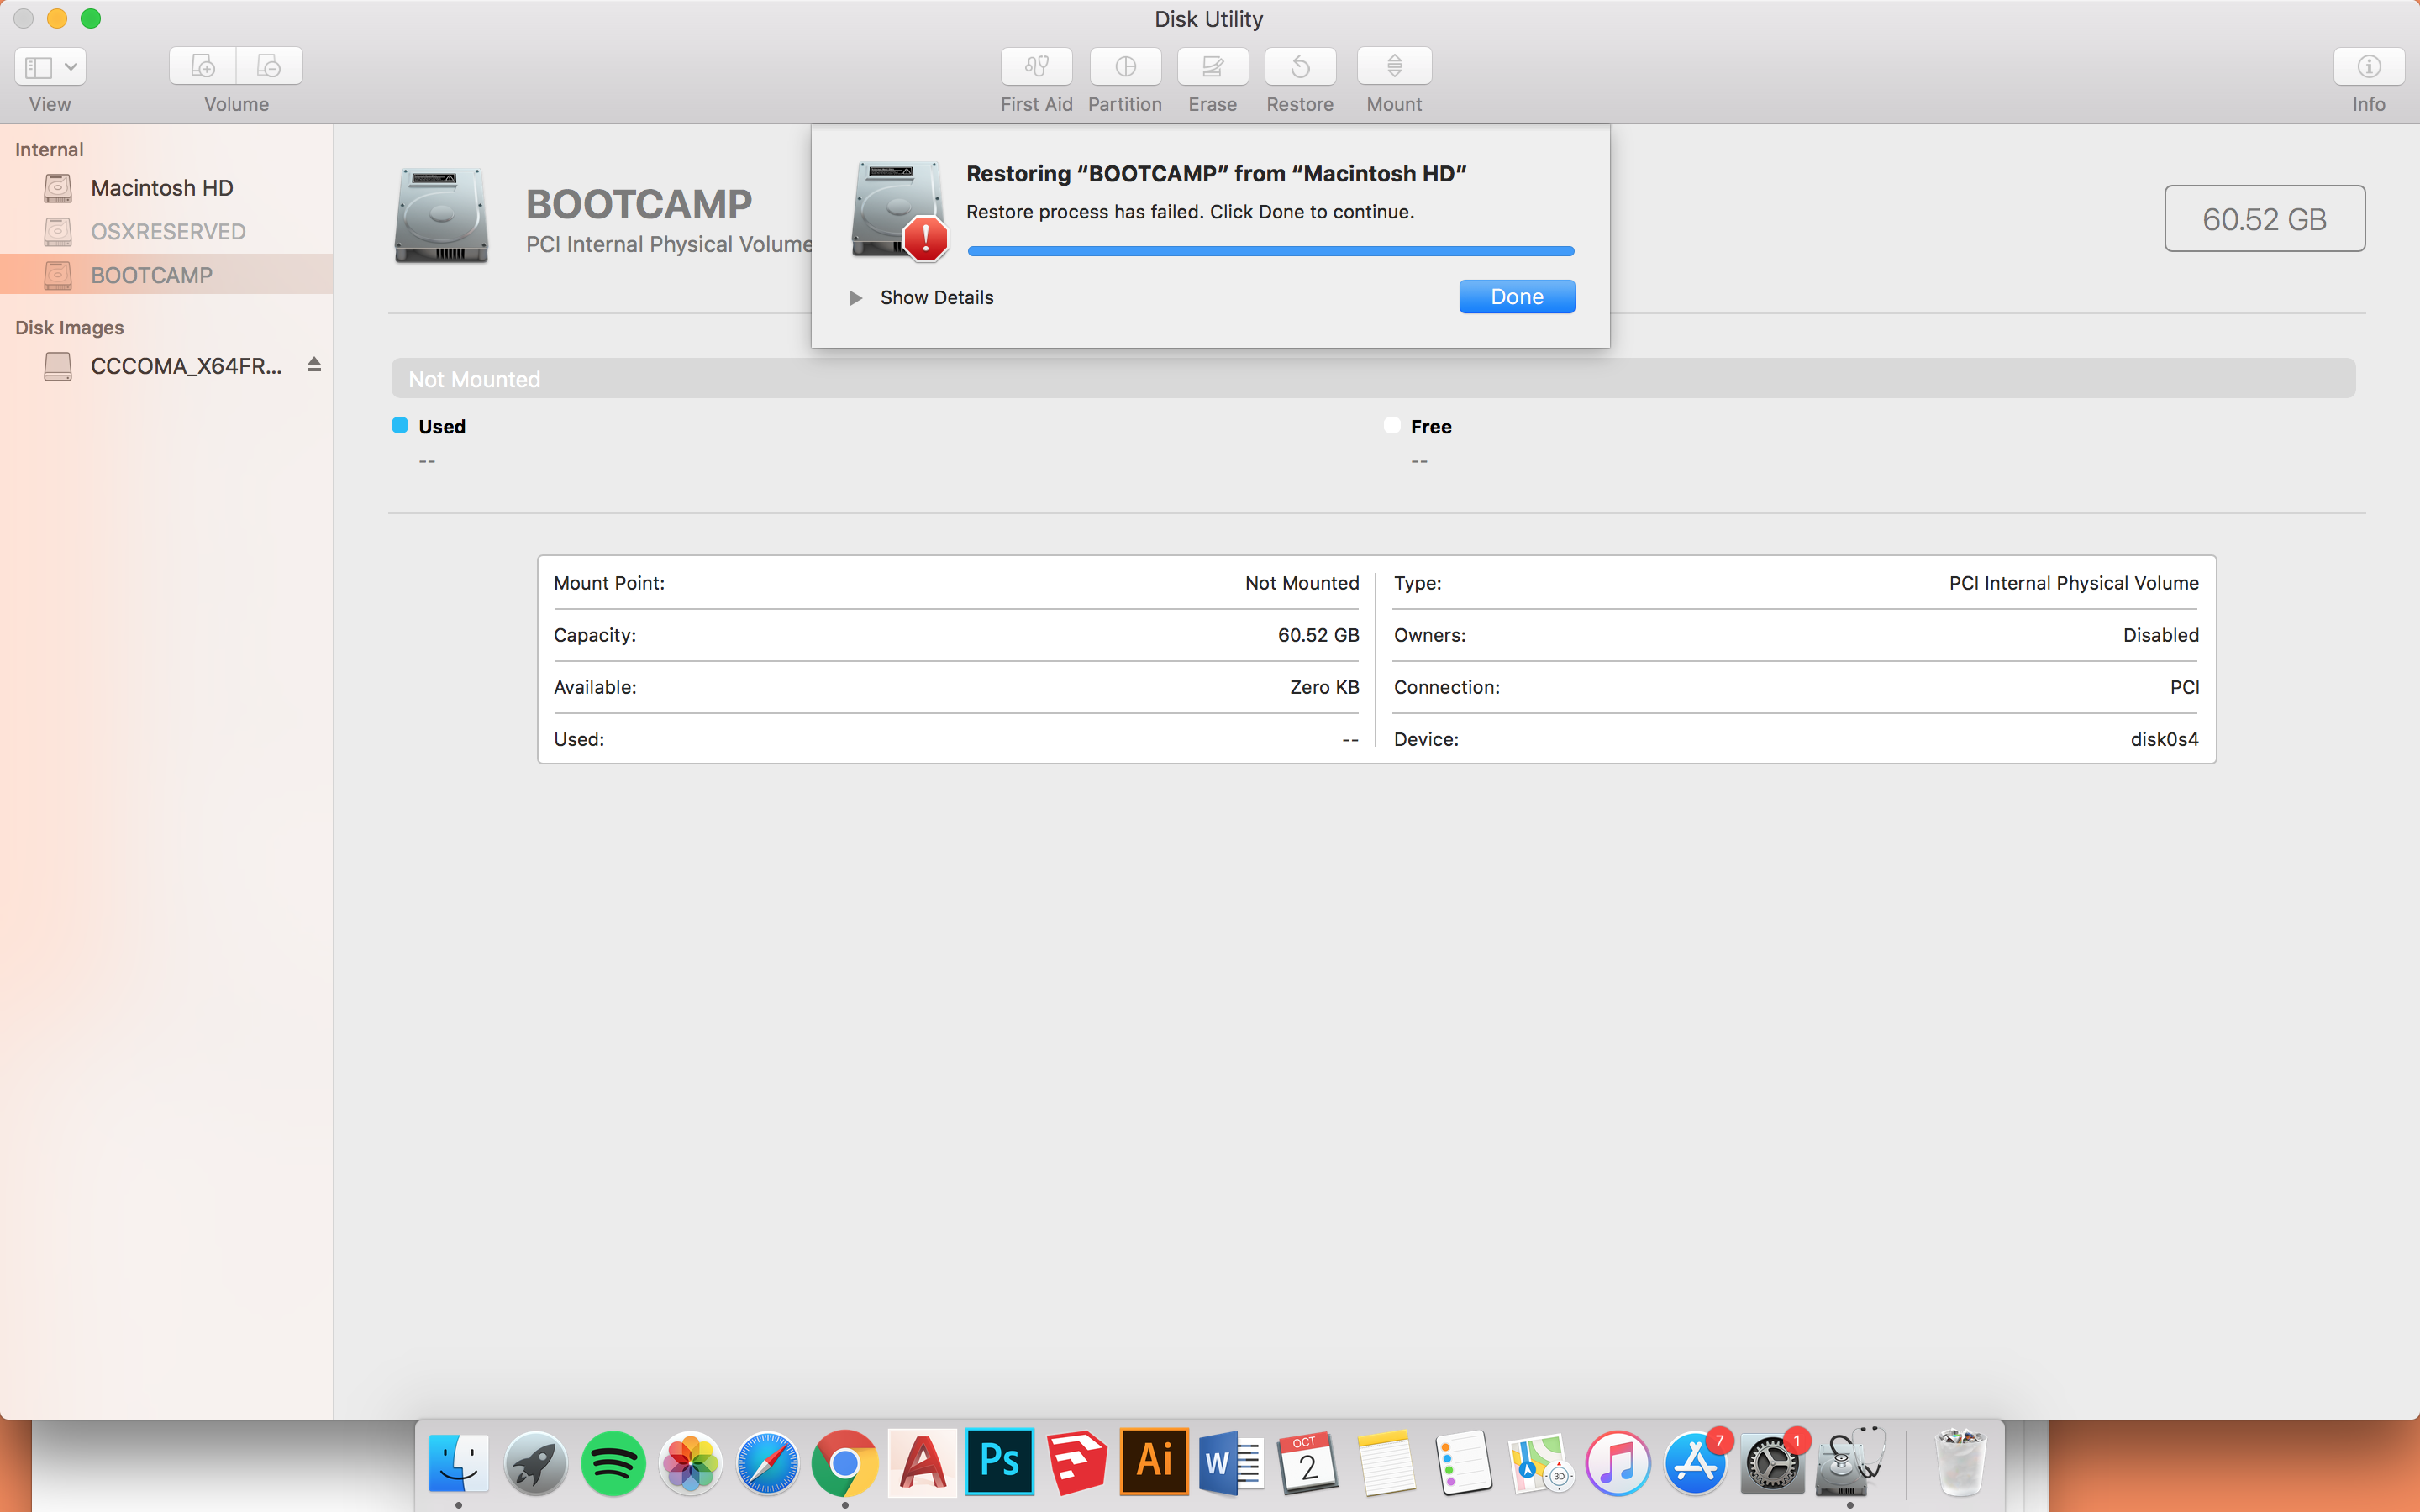
Task: Expand Show Details disclosure triangle
Action: click(x=856, y=298)
